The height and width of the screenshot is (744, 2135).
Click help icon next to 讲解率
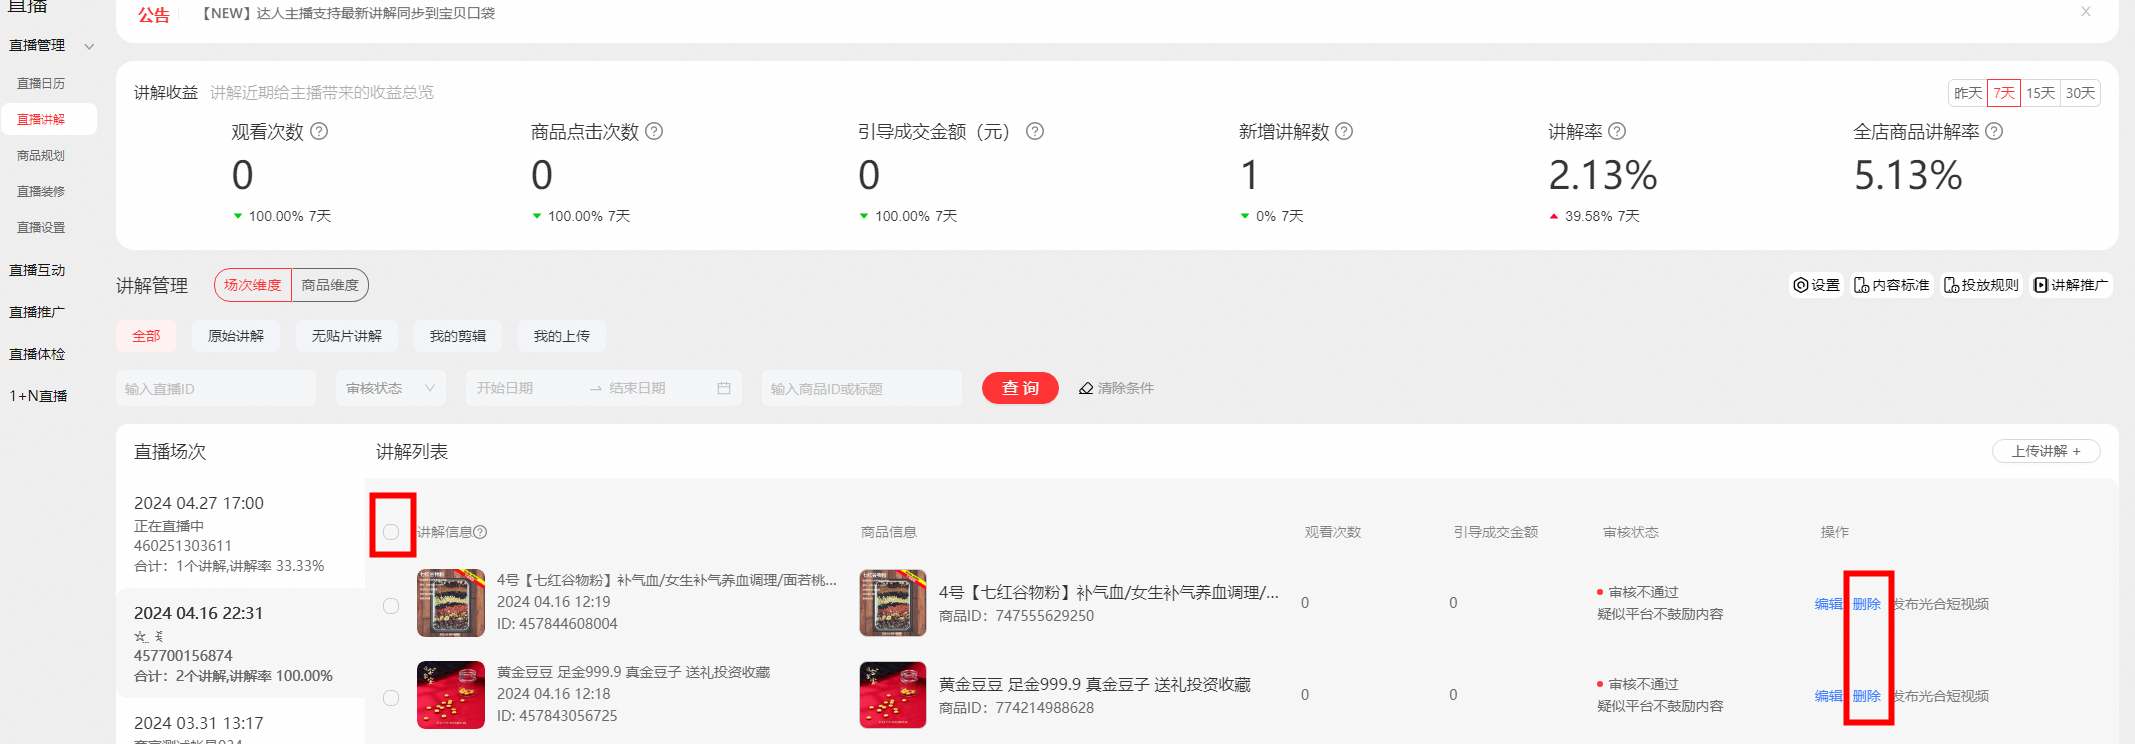pos(1617,131)
